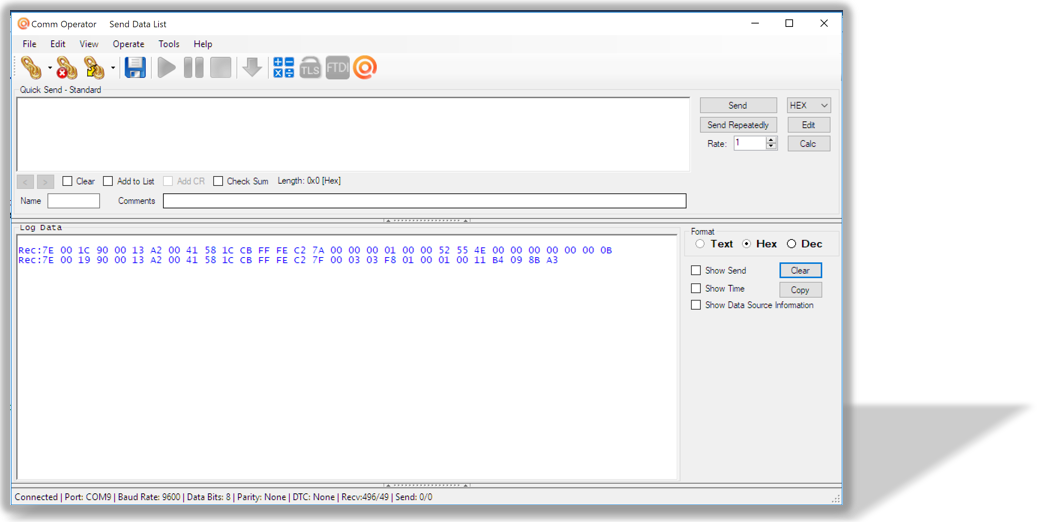Click the connection settings chain icon

pos(94,68)
